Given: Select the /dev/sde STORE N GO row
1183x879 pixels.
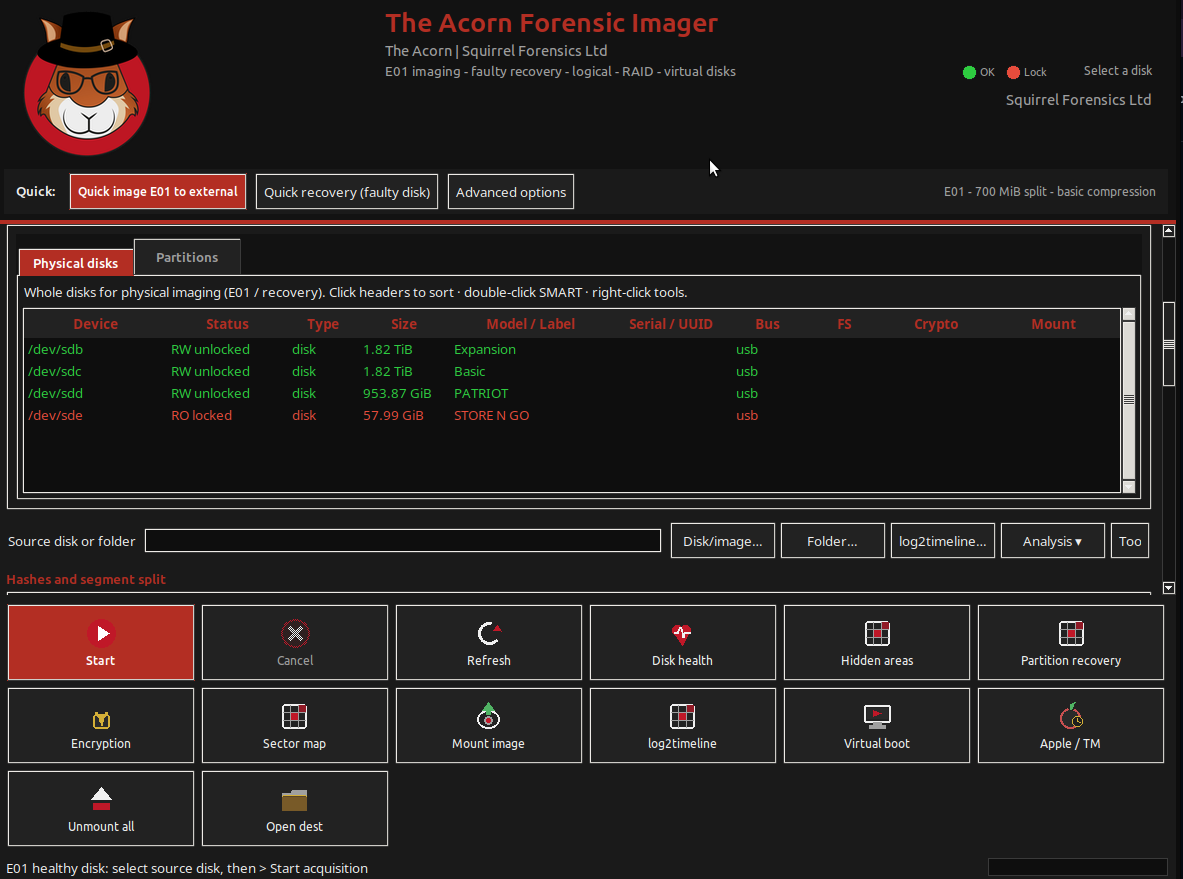Looking at the screenshot, I should click(572, 416).
